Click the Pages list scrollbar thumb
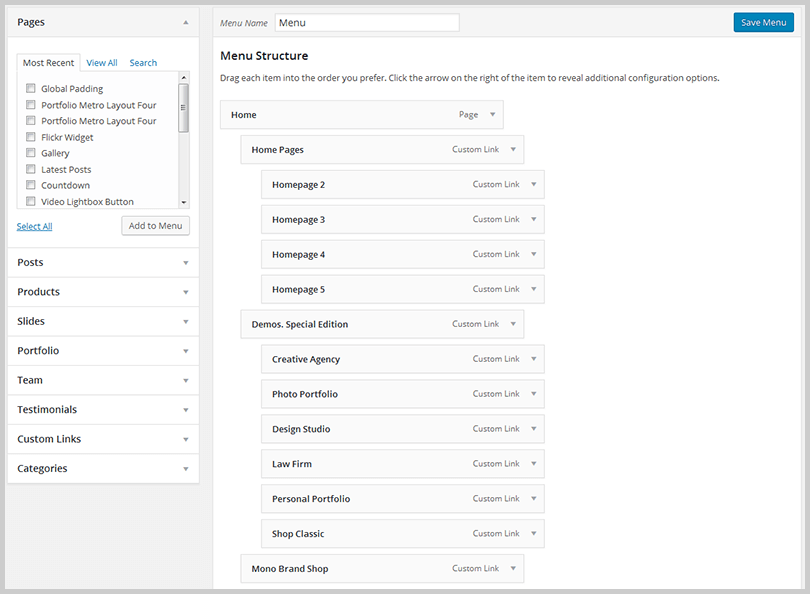810x594 pixels. (183, 106)
